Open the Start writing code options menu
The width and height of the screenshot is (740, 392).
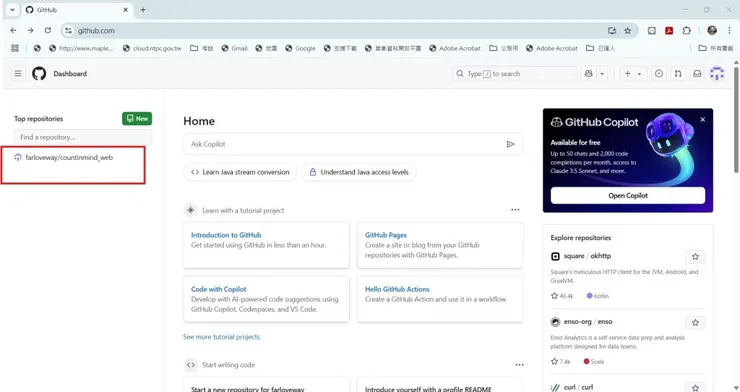click(x=519, y=365)
